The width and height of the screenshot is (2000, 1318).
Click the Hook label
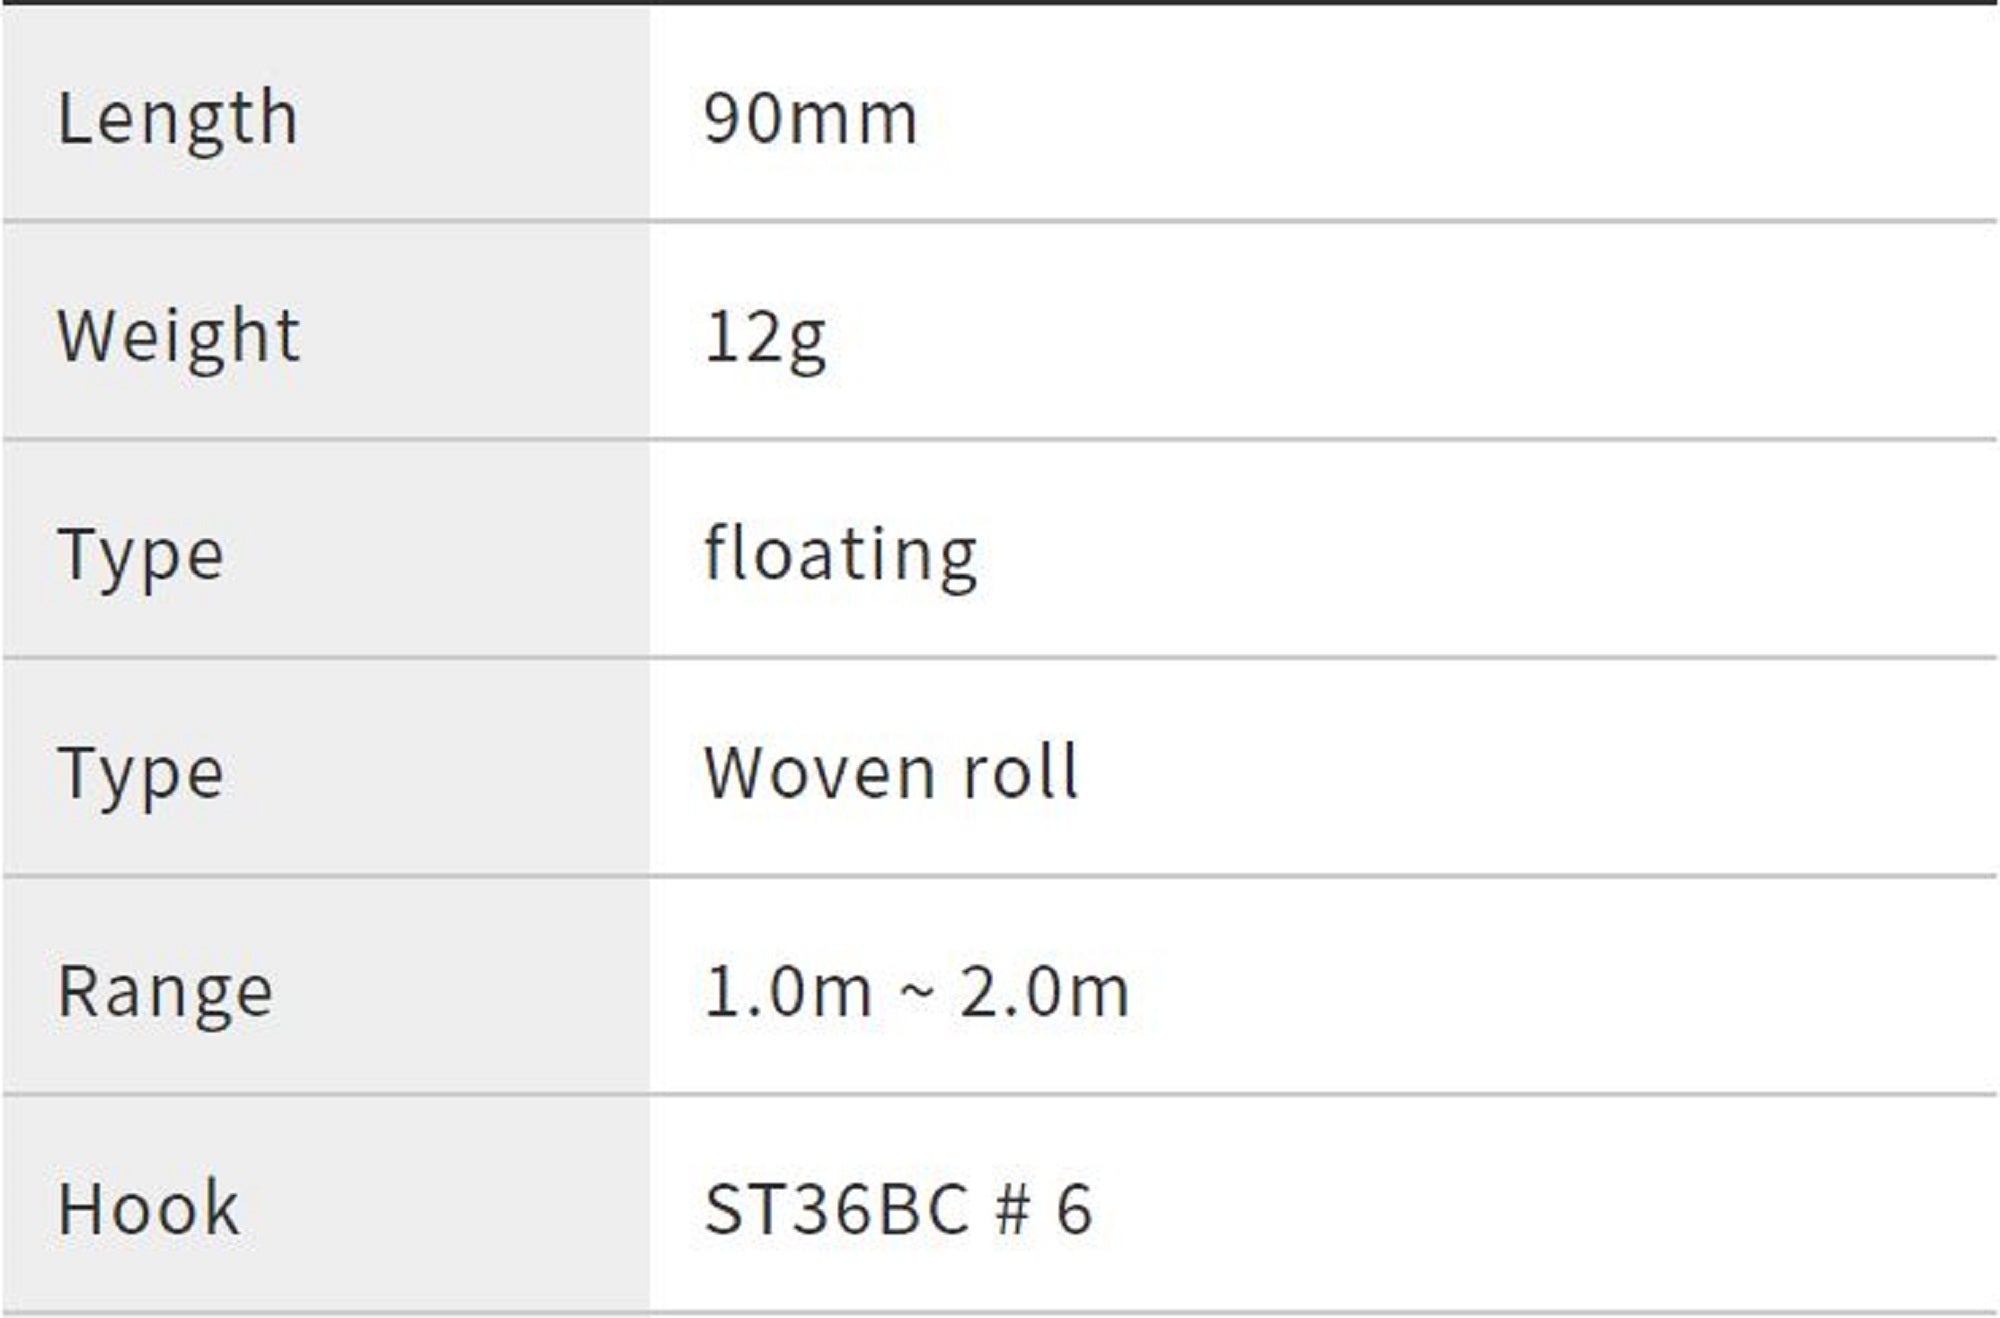pos(149,1209)
